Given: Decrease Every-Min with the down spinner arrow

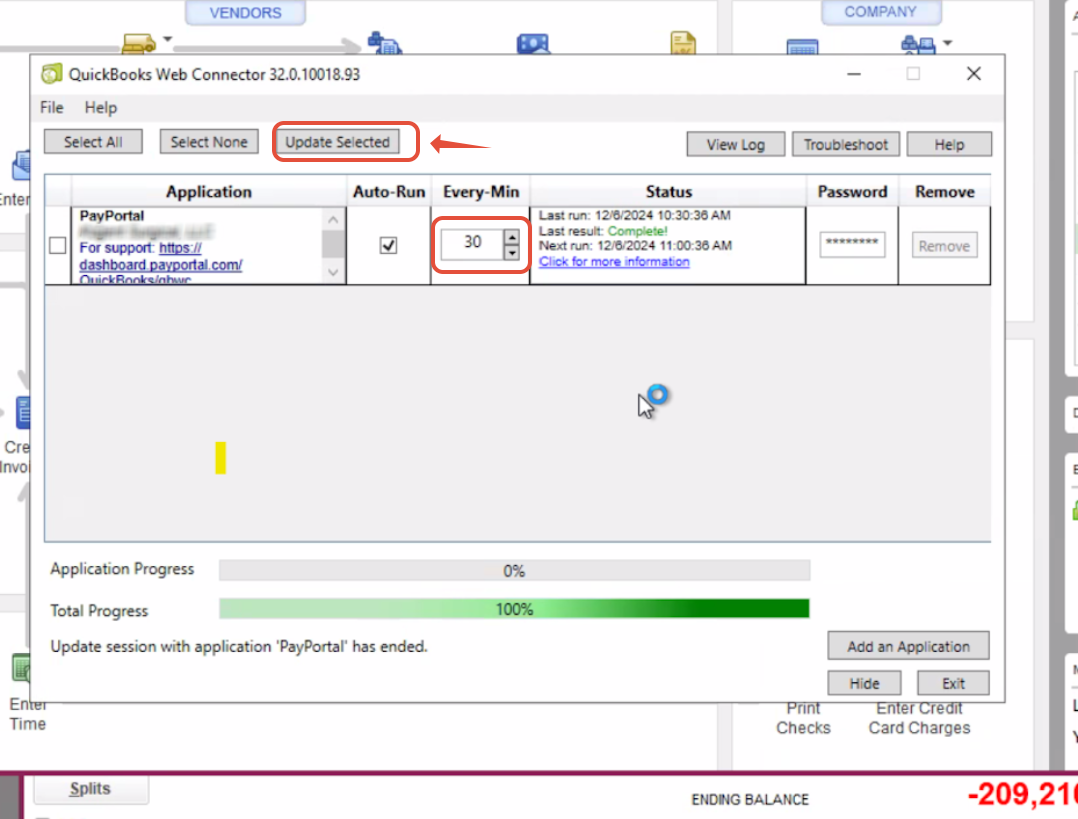Looking at the screenshot, I should point(512,252).
